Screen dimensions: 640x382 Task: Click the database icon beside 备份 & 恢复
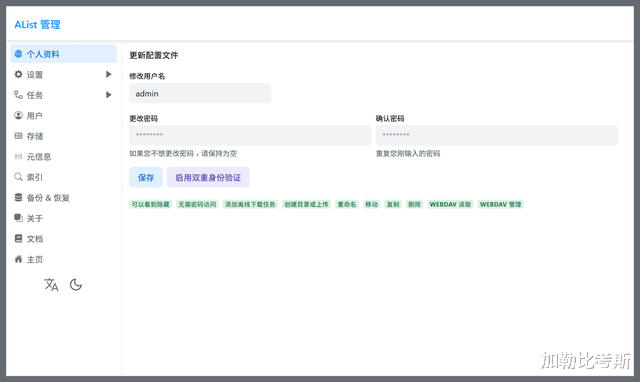[18, 198]
